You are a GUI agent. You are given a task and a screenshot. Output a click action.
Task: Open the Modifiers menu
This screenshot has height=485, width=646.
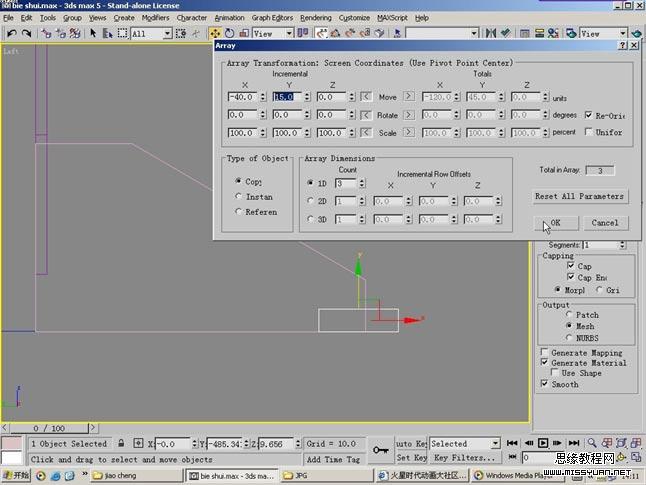(x=155, y=18)
